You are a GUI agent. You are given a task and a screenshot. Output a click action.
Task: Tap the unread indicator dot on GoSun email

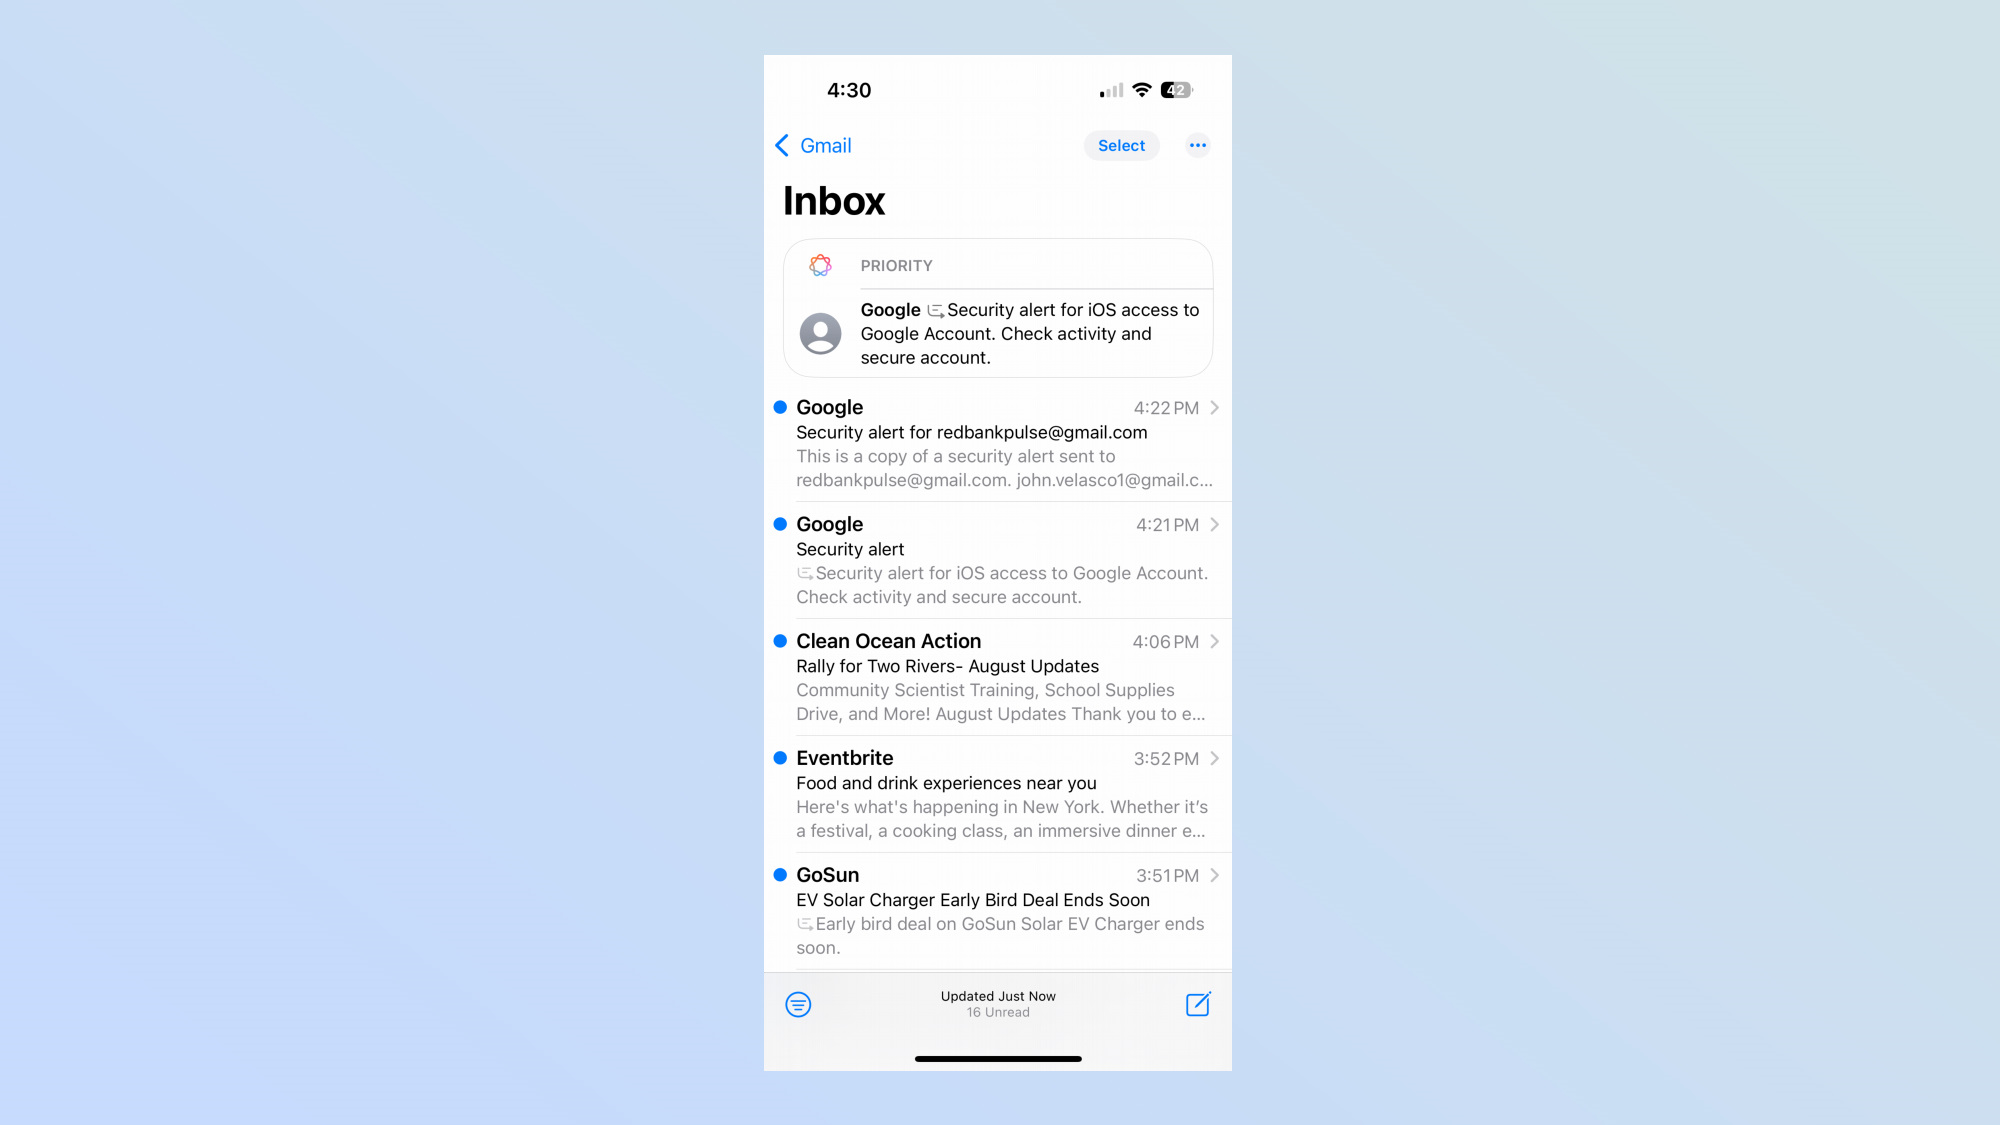coord(779,875)
